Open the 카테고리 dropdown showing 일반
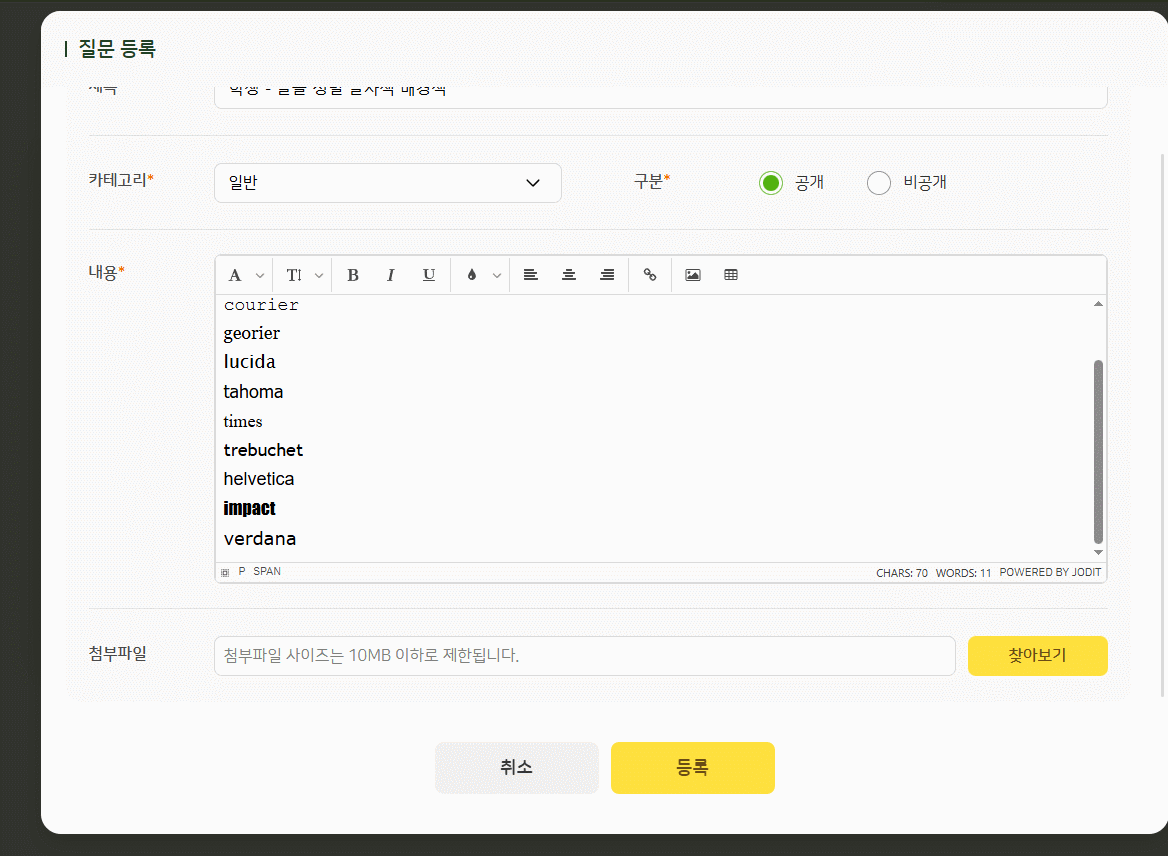Viewport: 1168px width, 856px height. [x=387, y=183]
